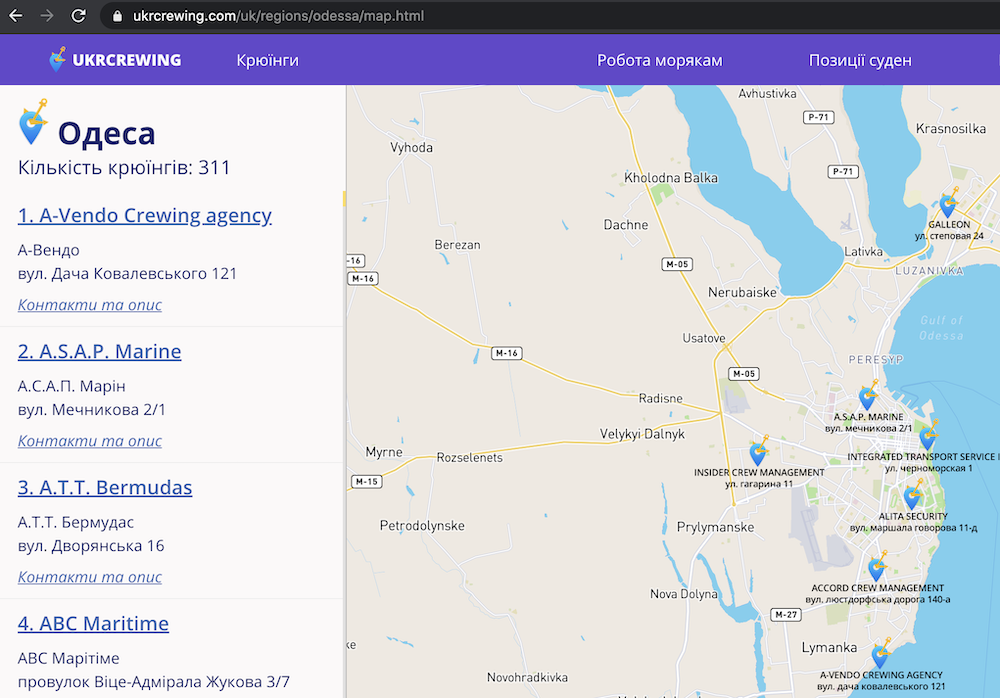Open the 4. ABC Maritime link
This screenshot has width=1000, height=698.
(93, 623)
